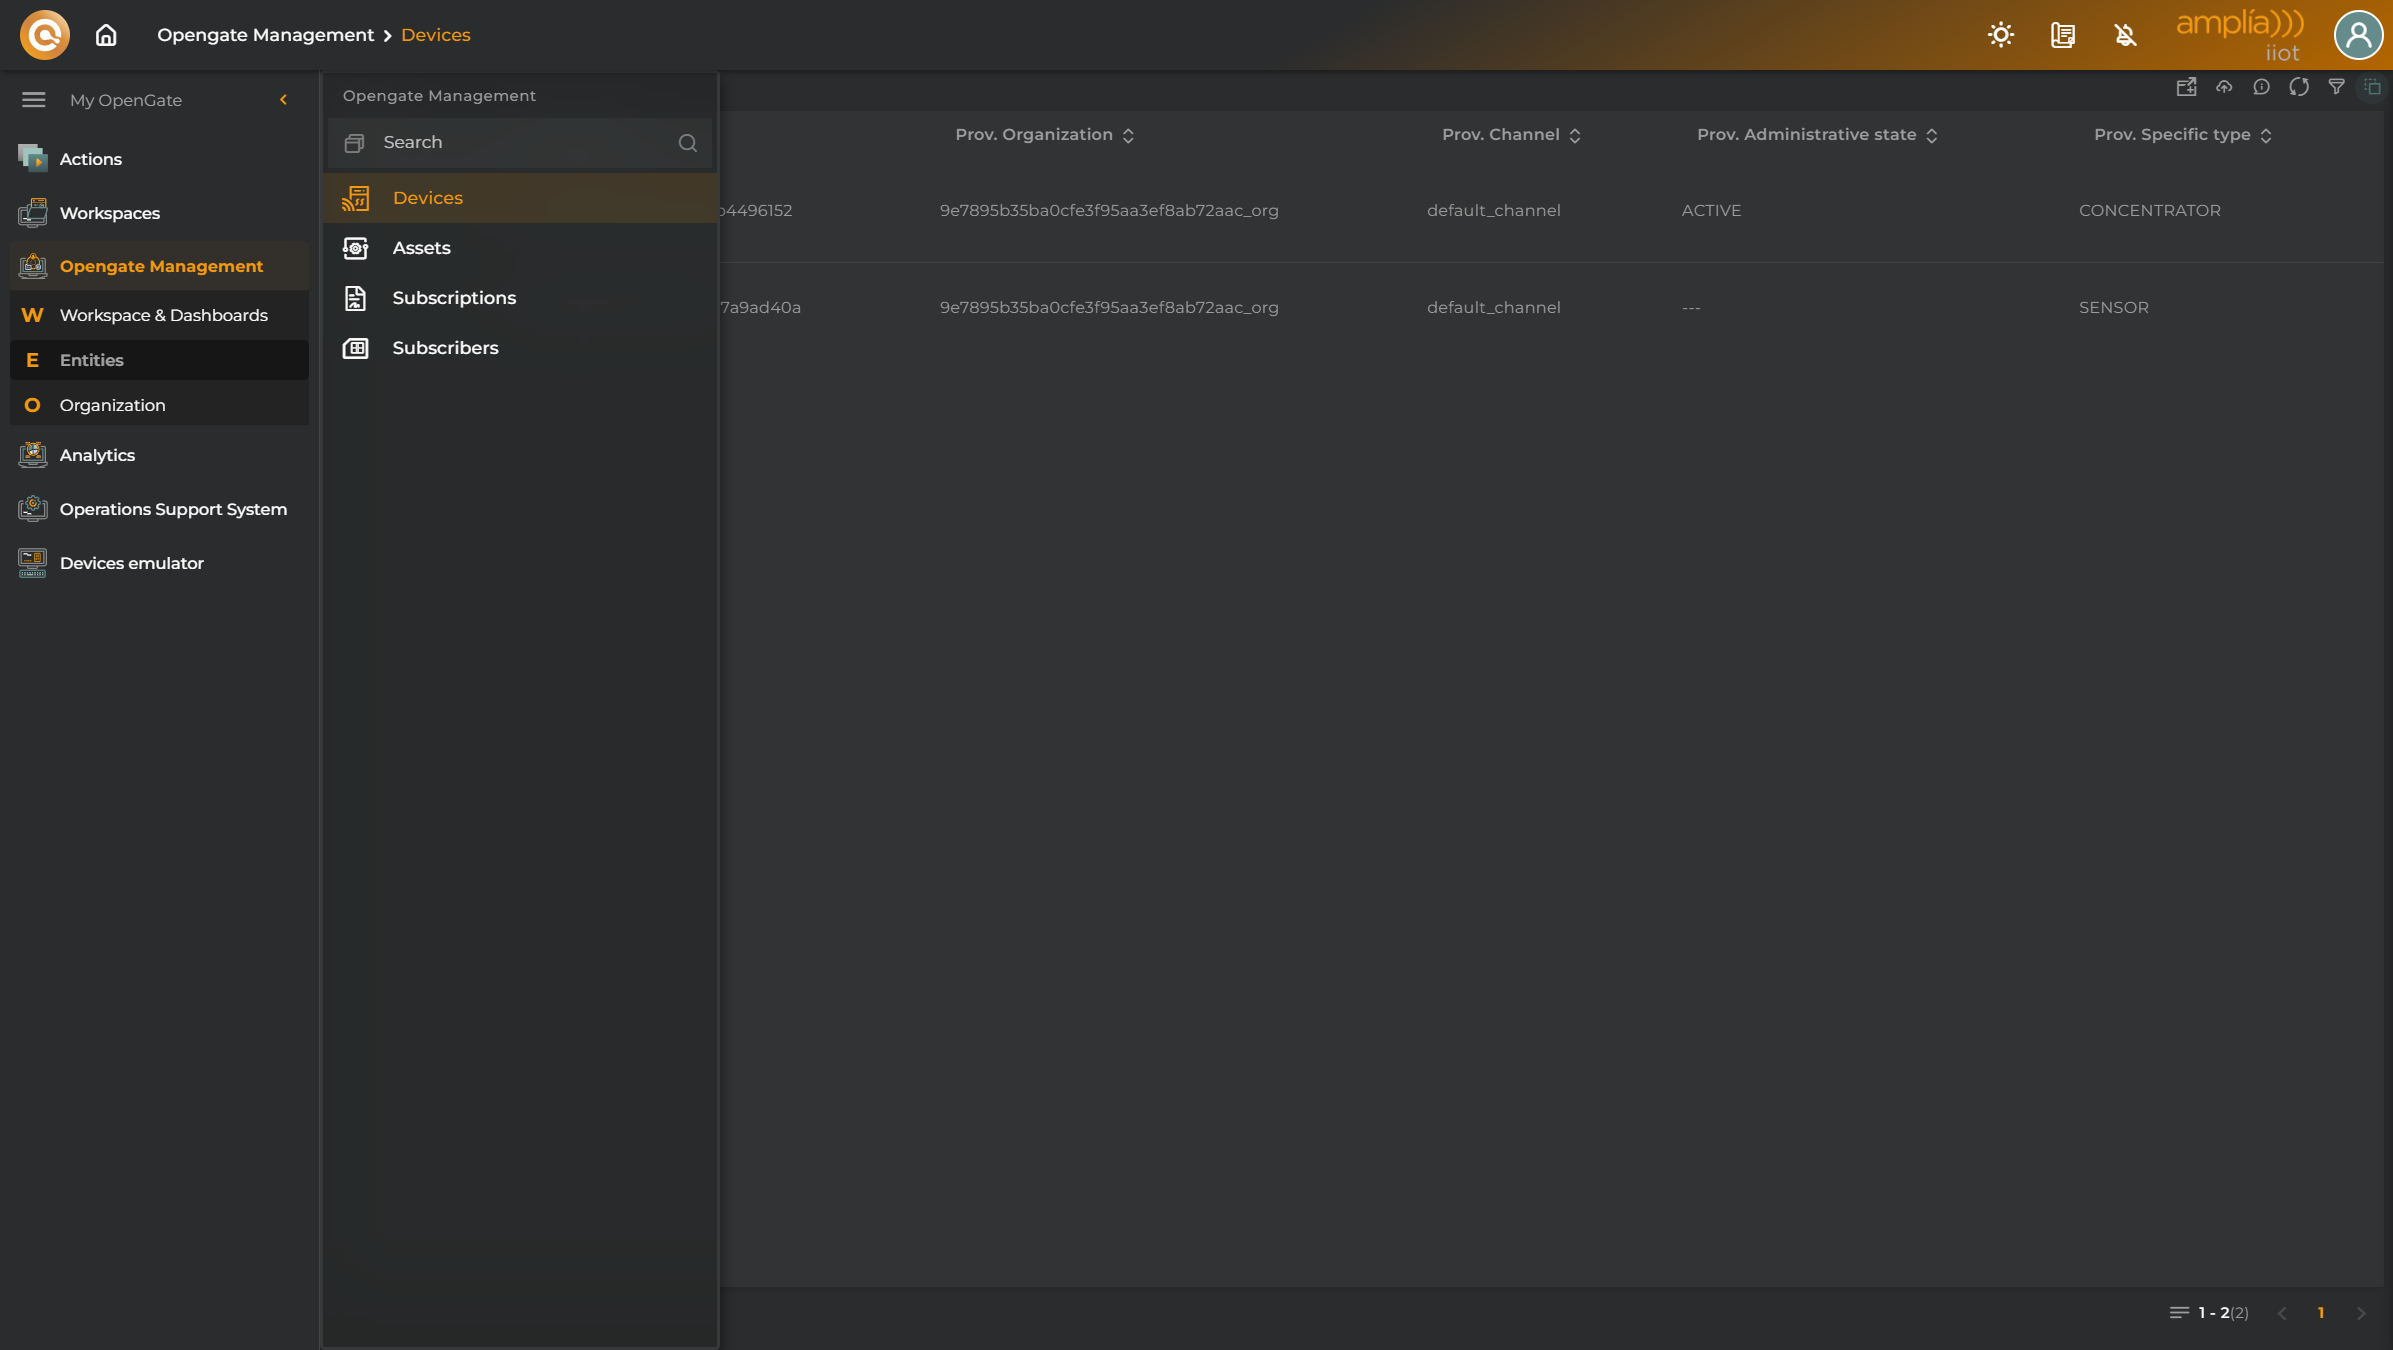Expand Prov. Administrative state sort
Viewport: 2393px width, 1350px height.
pos(1933,135)
